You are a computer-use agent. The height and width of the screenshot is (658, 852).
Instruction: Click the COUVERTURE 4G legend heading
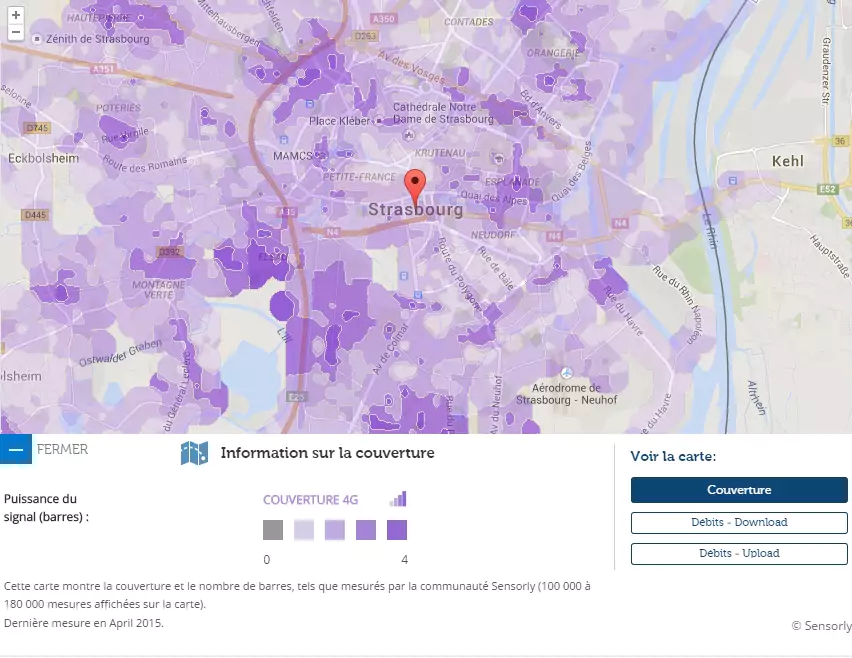[x=310, y=500]
